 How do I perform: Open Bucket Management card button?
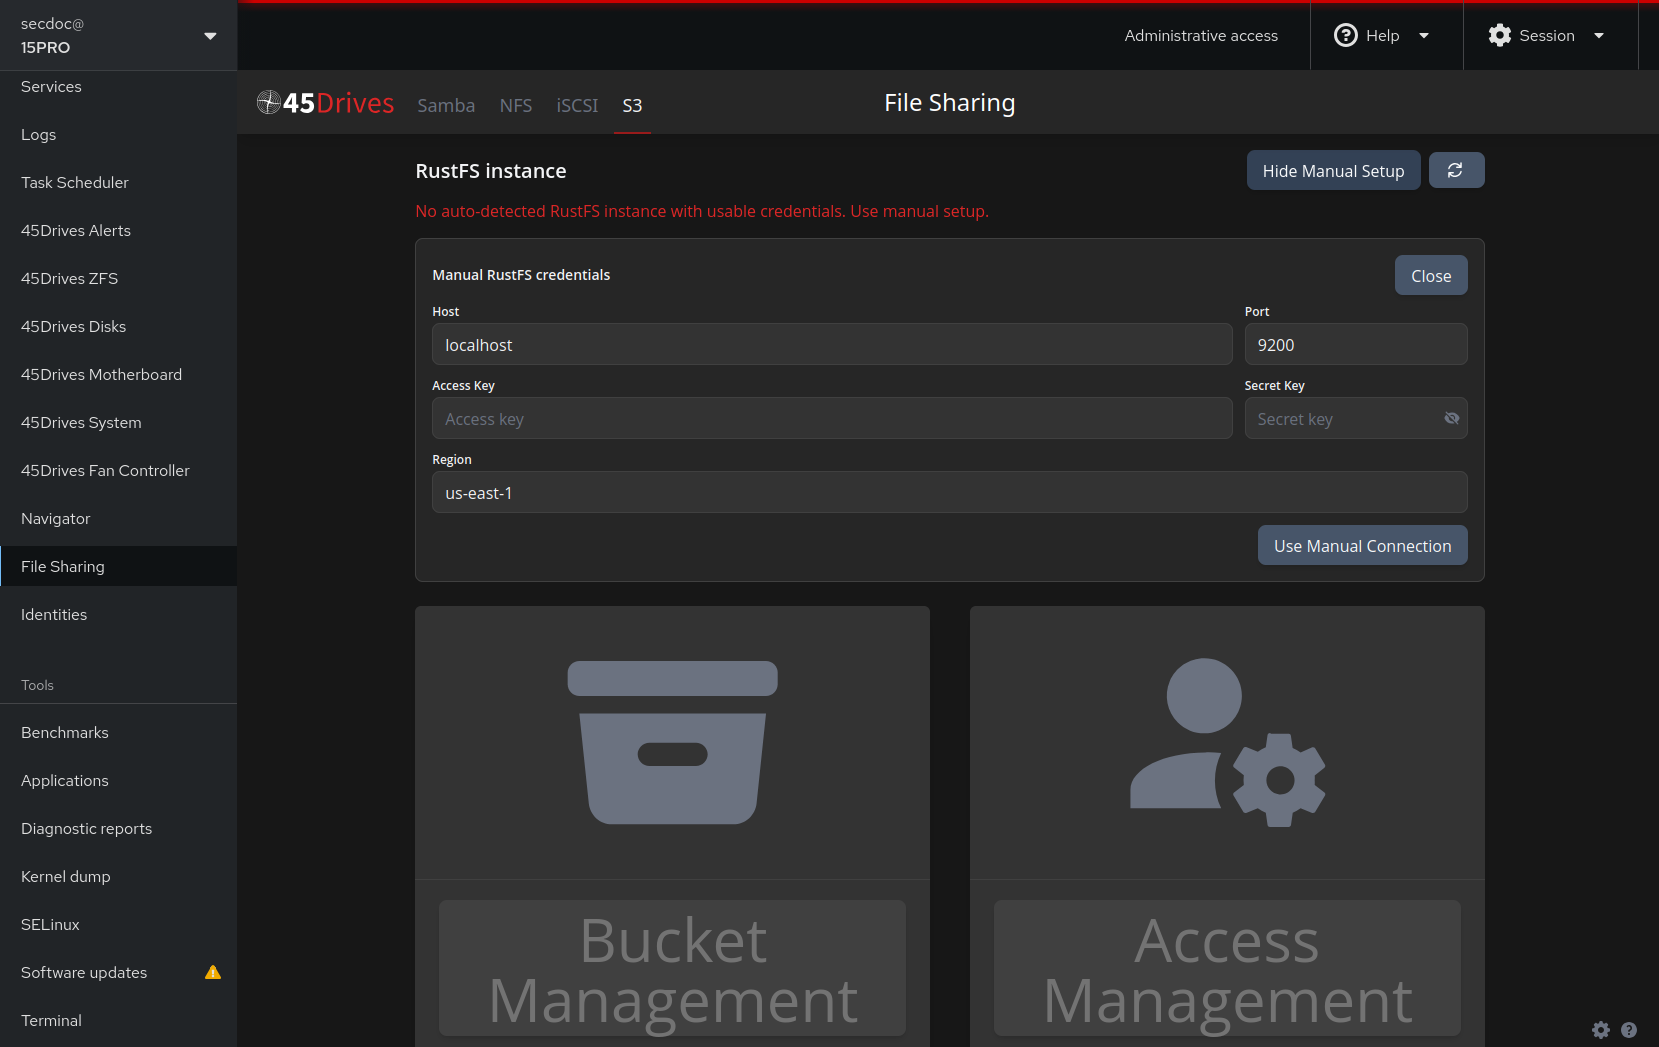672,968
